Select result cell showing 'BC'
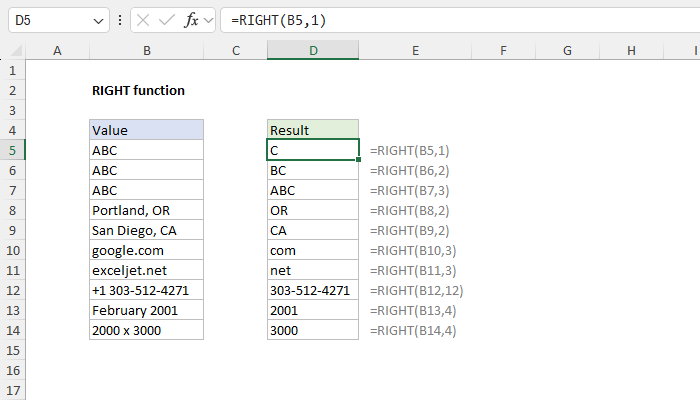Image resolution: width=700 pixels, height=400 pixels. 313,171
